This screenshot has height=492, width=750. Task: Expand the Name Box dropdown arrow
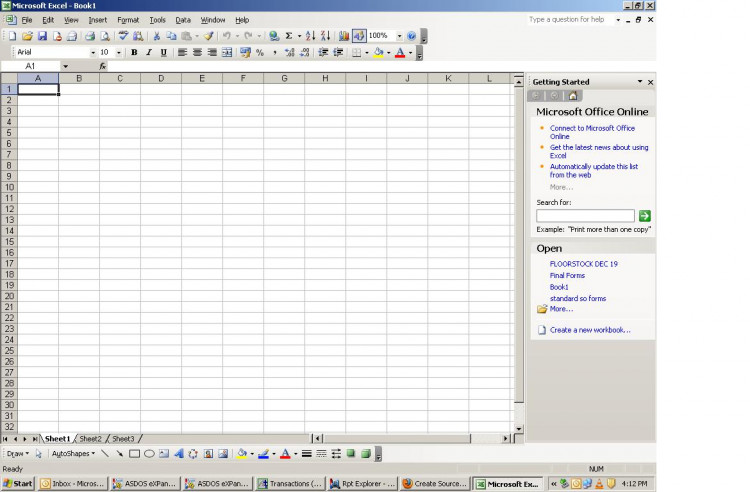pos(66,66)
